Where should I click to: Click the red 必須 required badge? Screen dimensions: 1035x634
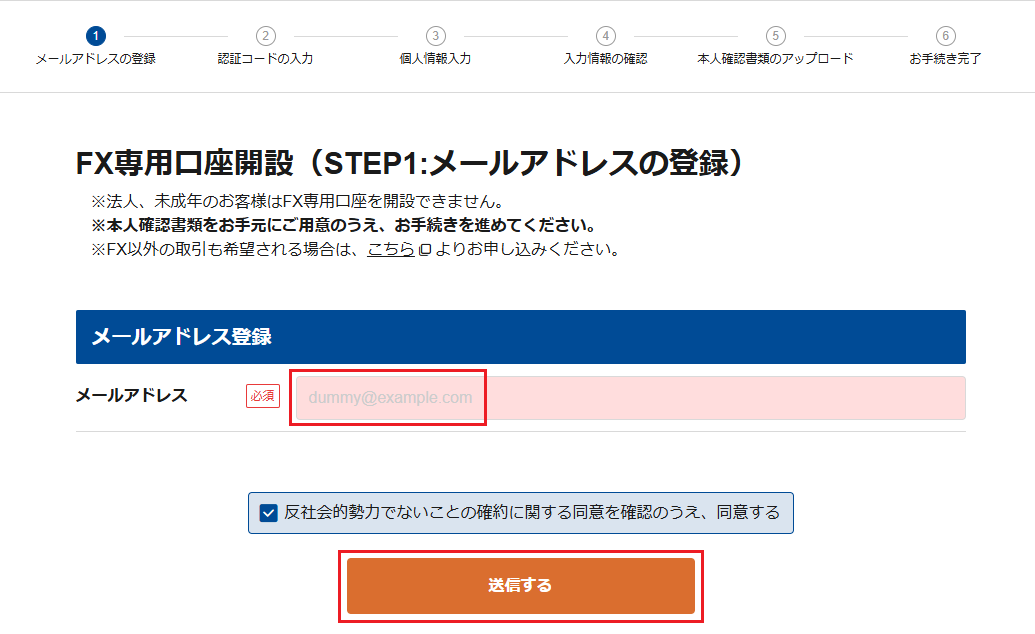click(263, 396)
